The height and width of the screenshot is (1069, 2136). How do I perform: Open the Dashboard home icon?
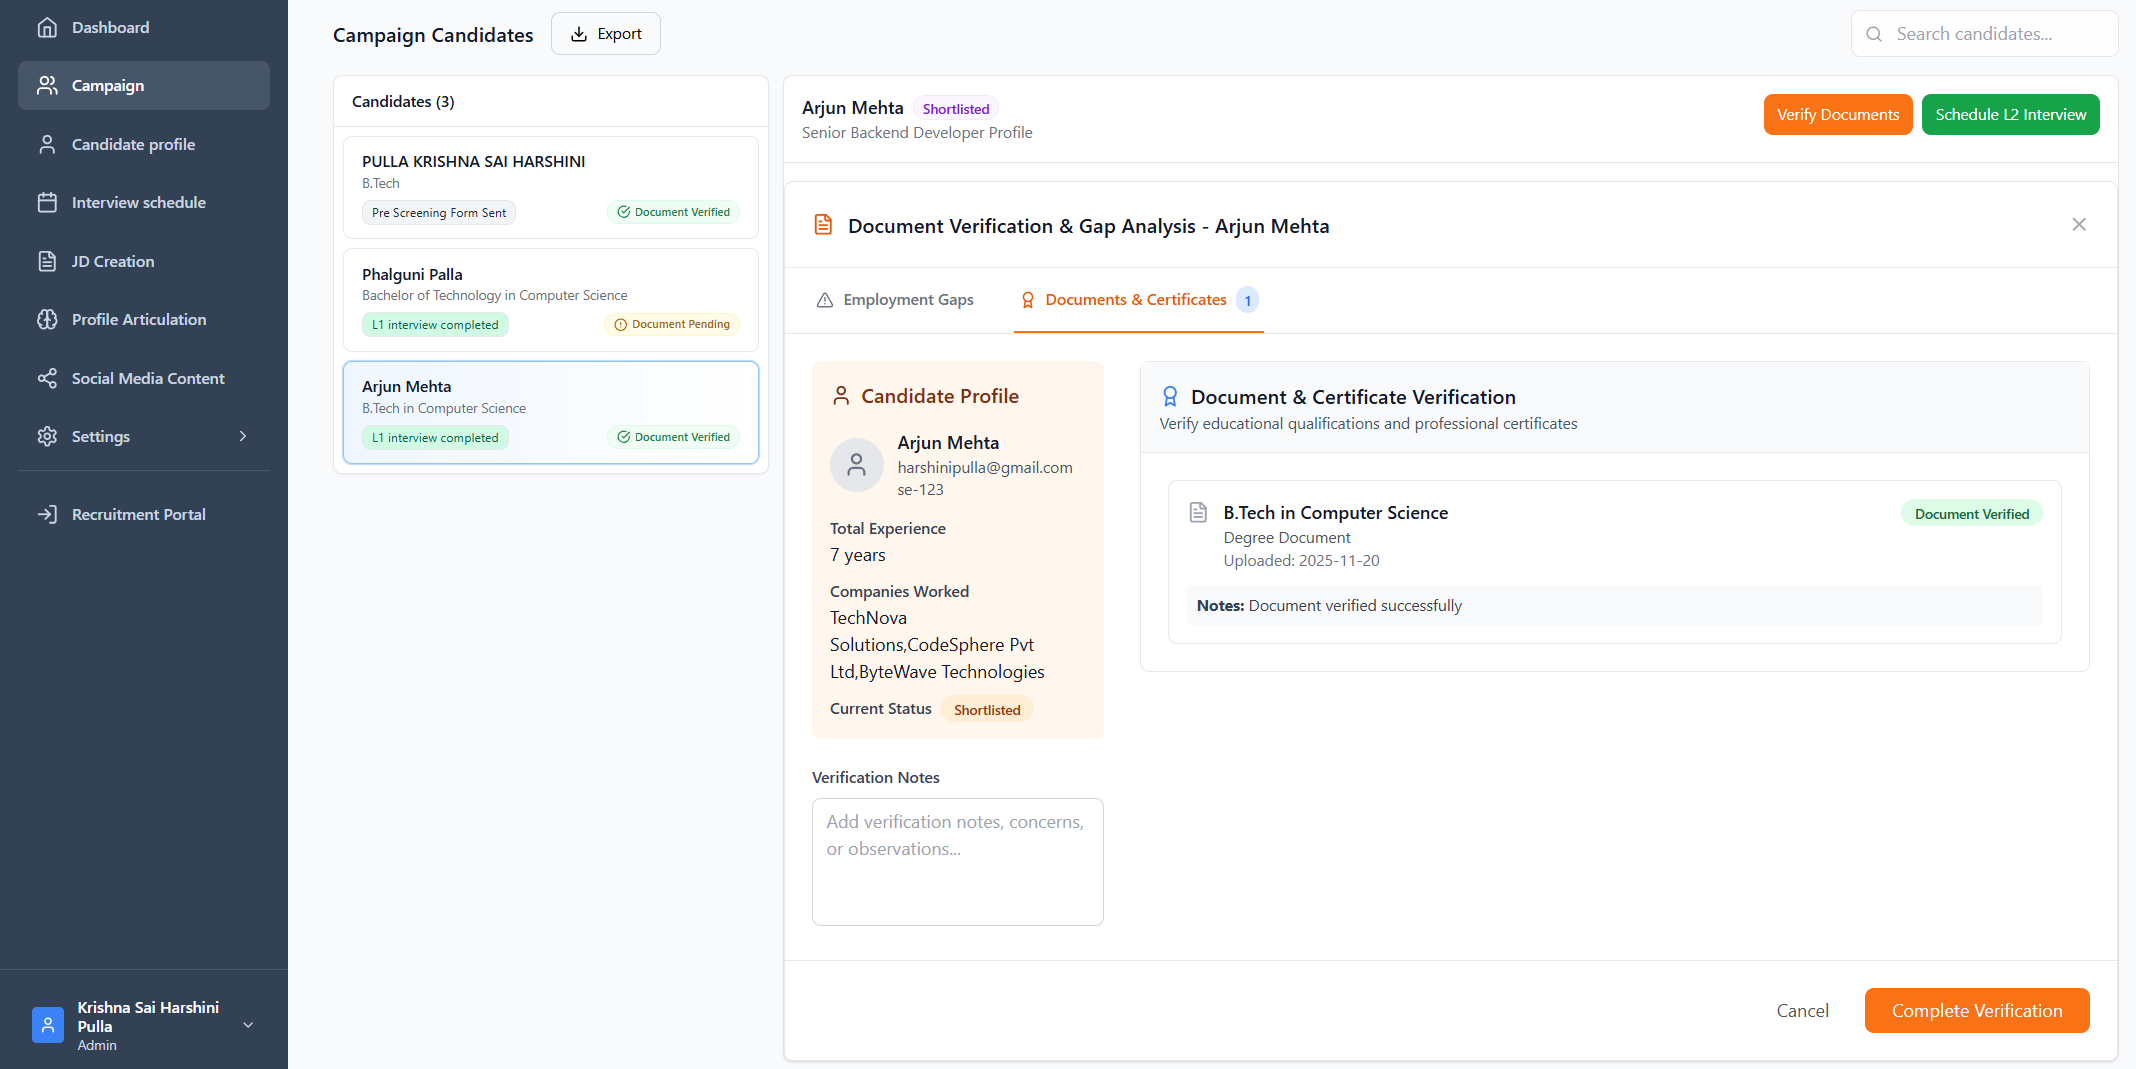click(47, 27)
